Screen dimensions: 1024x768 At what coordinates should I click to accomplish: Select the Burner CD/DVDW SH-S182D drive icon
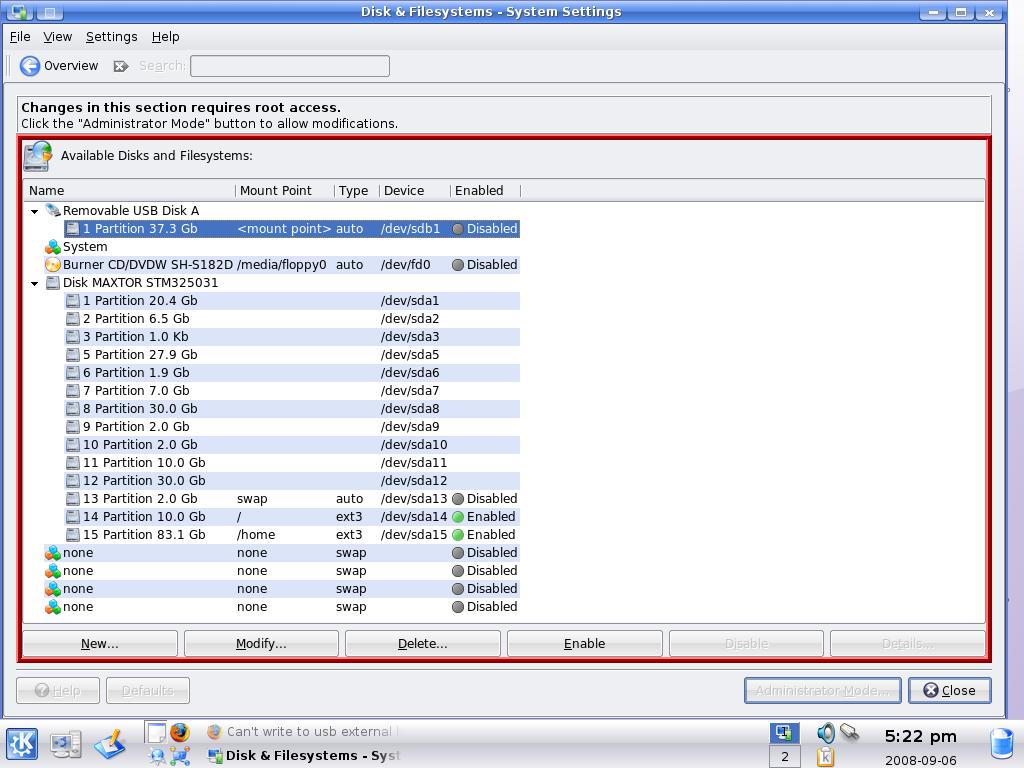tap(53, 265)
